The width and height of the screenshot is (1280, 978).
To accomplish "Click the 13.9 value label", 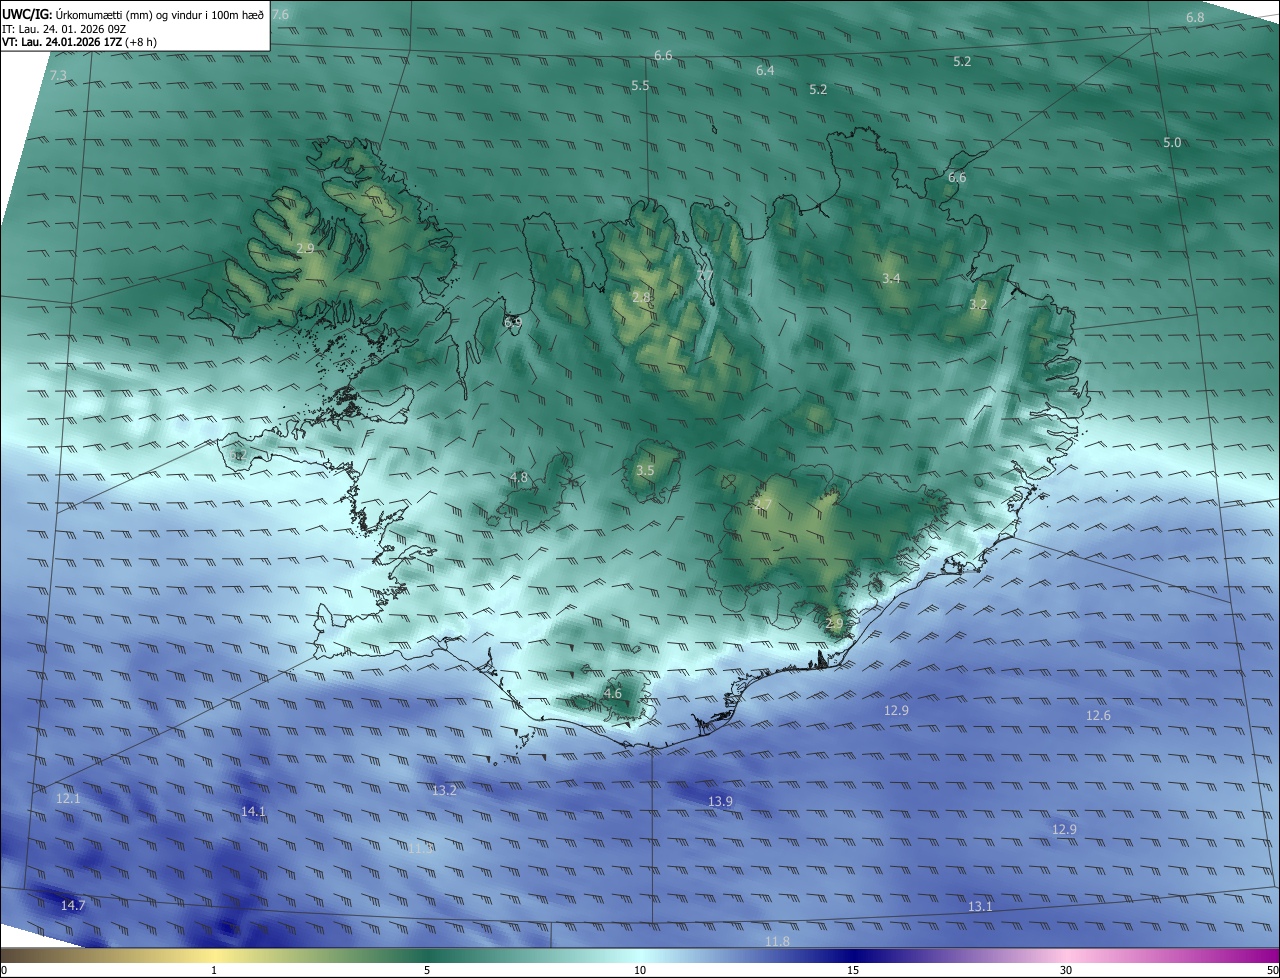I will click(720, 802).
